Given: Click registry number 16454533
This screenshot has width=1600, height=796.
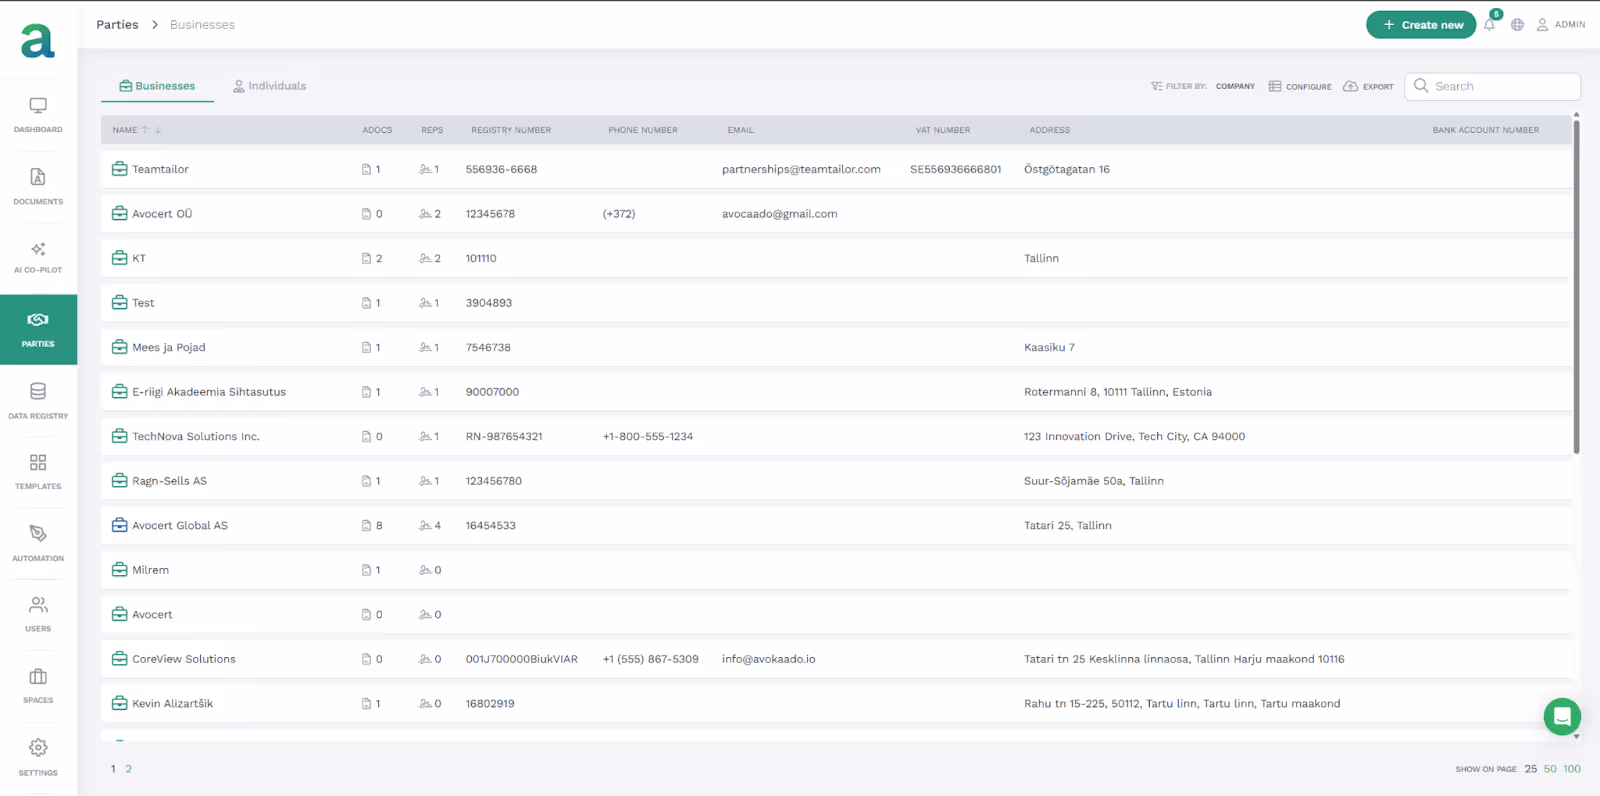Looking at the screenshot, I should point(491,526).
